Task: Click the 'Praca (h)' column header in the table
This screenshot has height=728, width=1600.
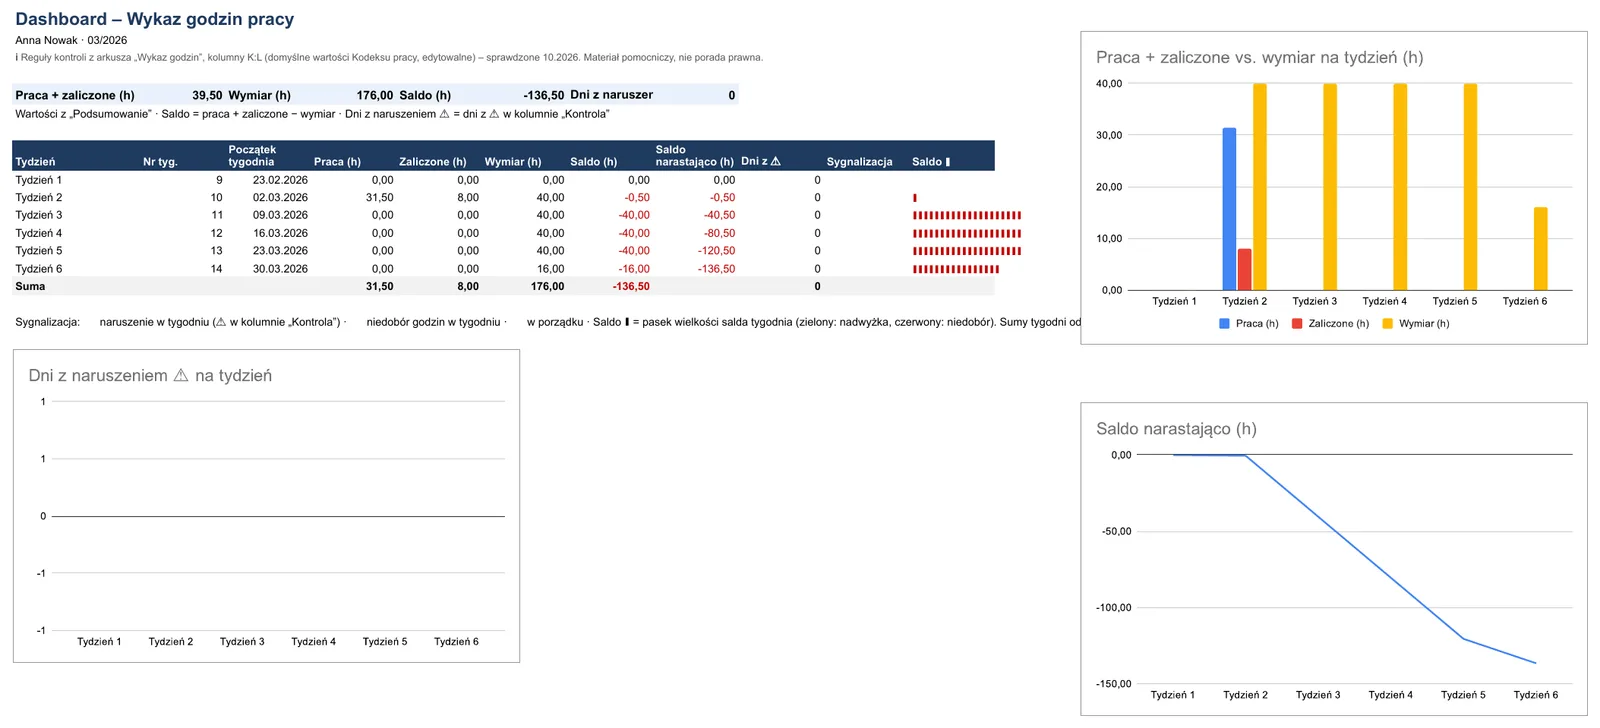Action: click(x=337, y=162)
